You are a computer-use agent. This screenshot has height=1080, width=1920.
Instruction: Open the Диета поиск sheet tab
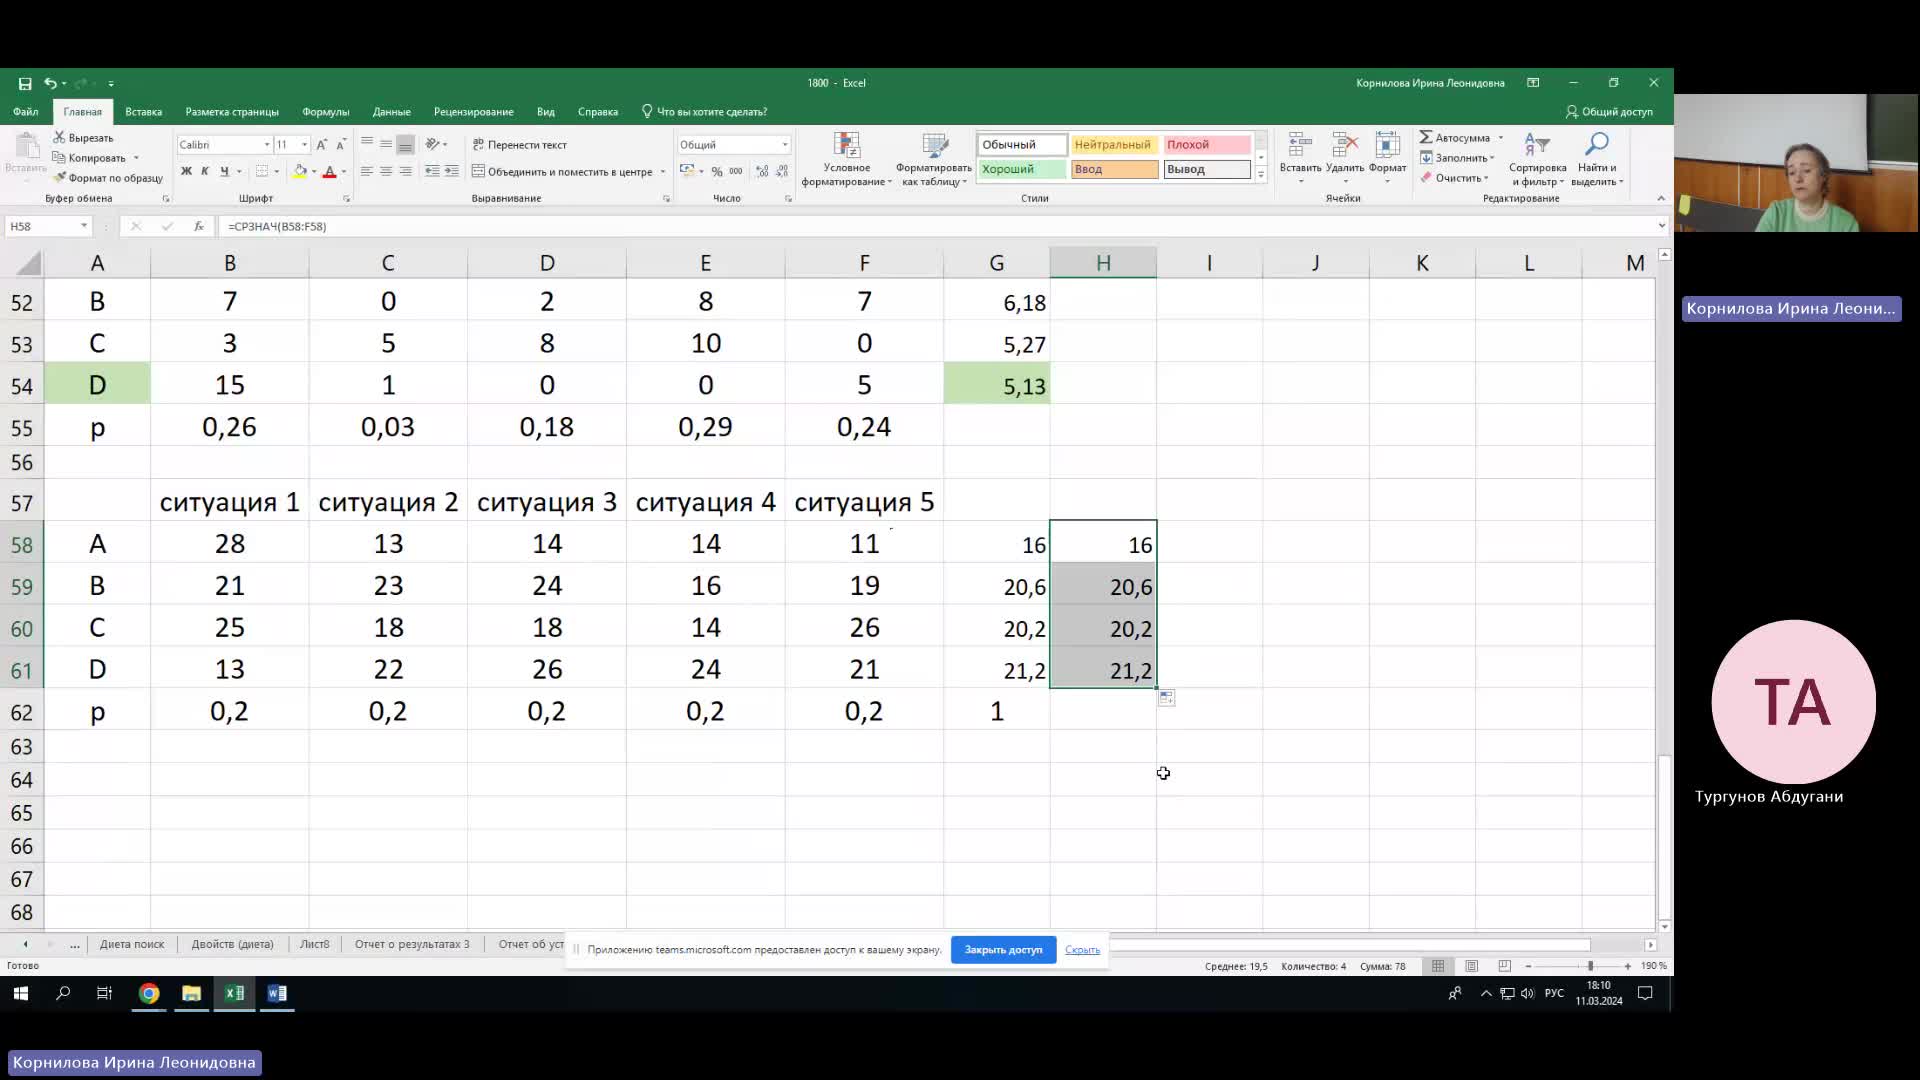click(x=132, y=944)
